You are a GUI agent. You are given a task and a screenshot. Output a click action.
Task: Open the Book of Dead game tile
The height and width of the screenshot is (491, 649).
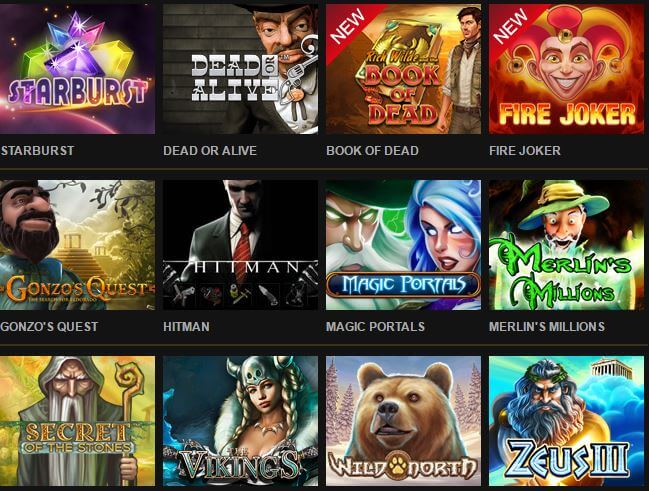[404, 69]
